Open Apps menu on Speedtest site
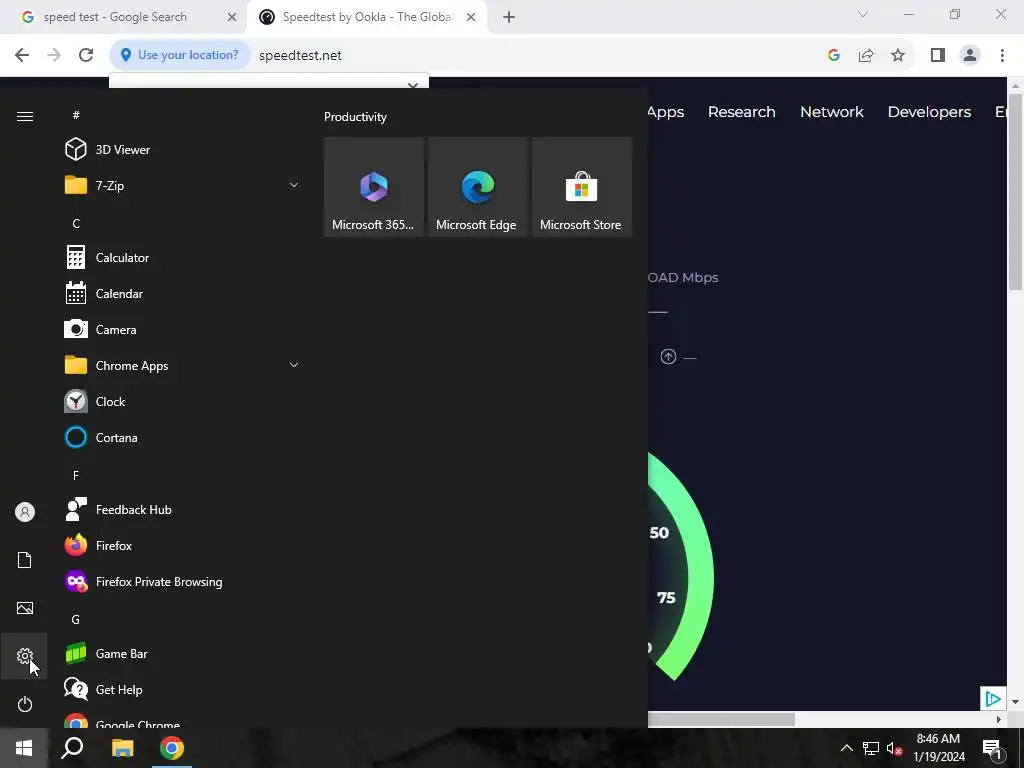The height and width of the screenshot is (768, 1024). pos(665,112)
